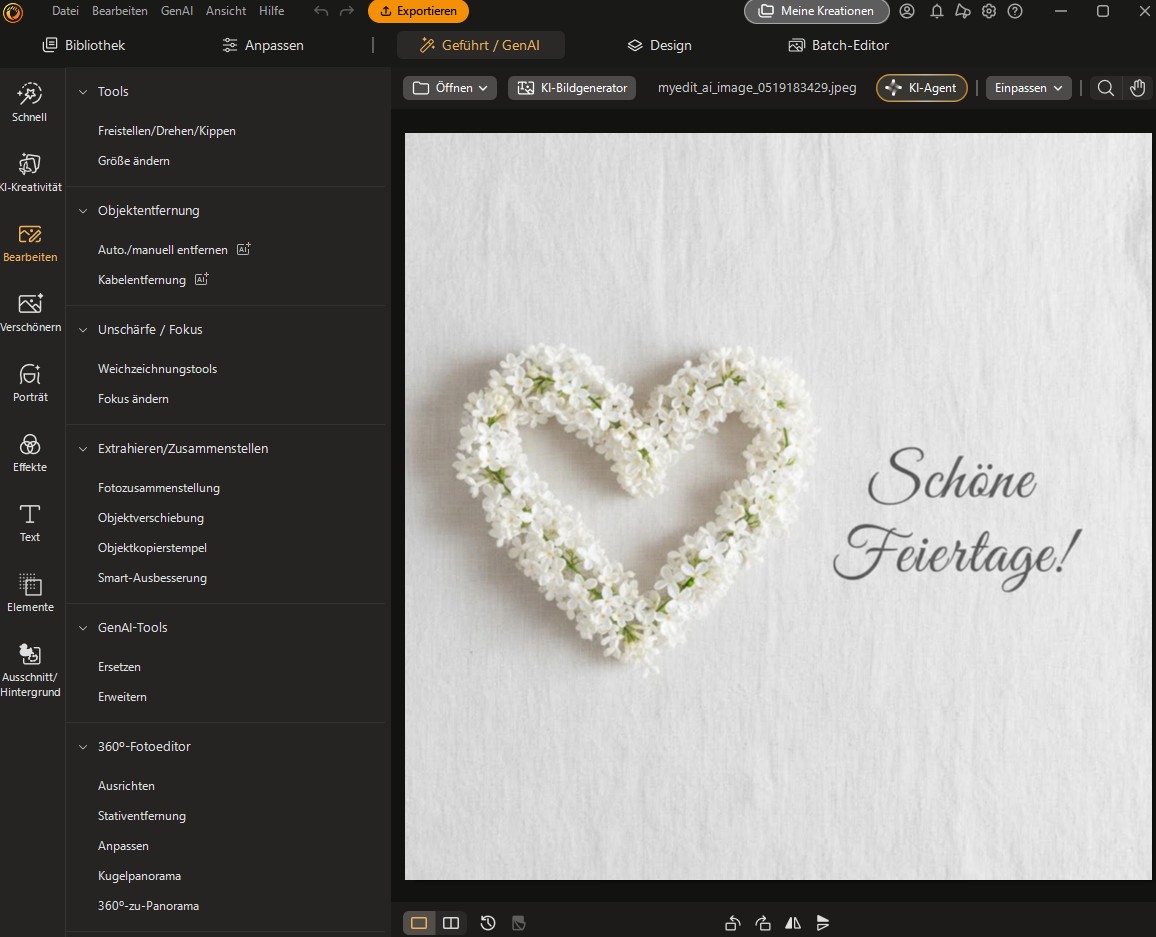Image resolution: width=1156 pixels, height=937 pixels.
Task: Open Fotozusammenstellung
Action: [x=159, y=488]
